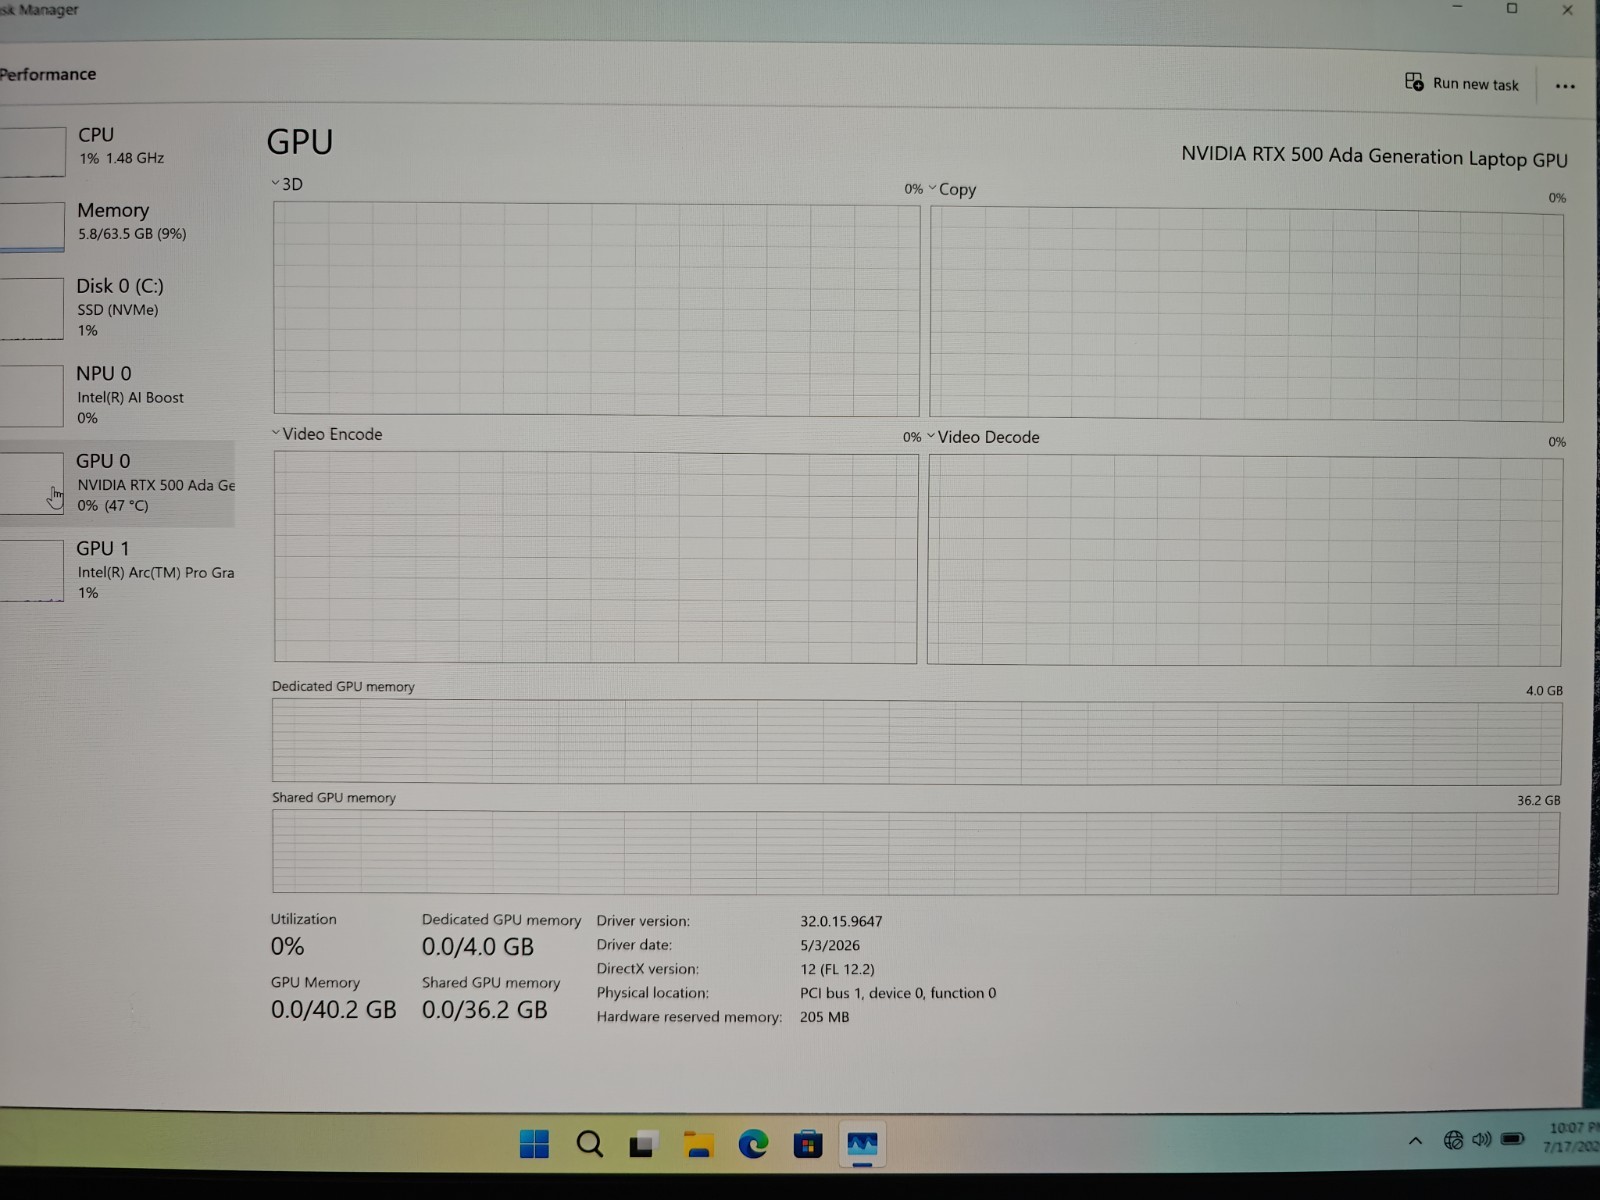1600x1200 pixels.
Task: Click the NVIDIA RTX 500 Ada Generation title
Action: pyautogui.click(x=1374, y=156)
